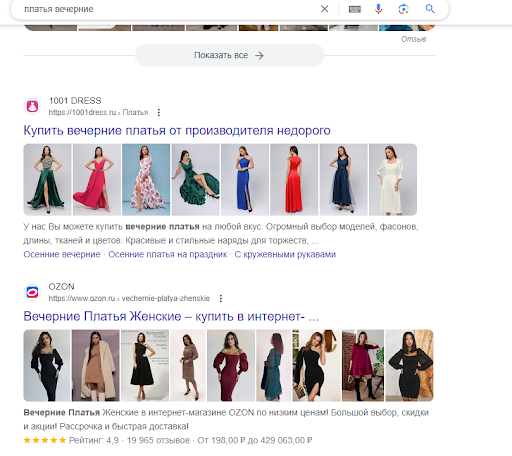The width and height of the screenshot is (512, 456).
Task: Open OZON brown patterned dress thumbnail
Action: pos(188,365)
